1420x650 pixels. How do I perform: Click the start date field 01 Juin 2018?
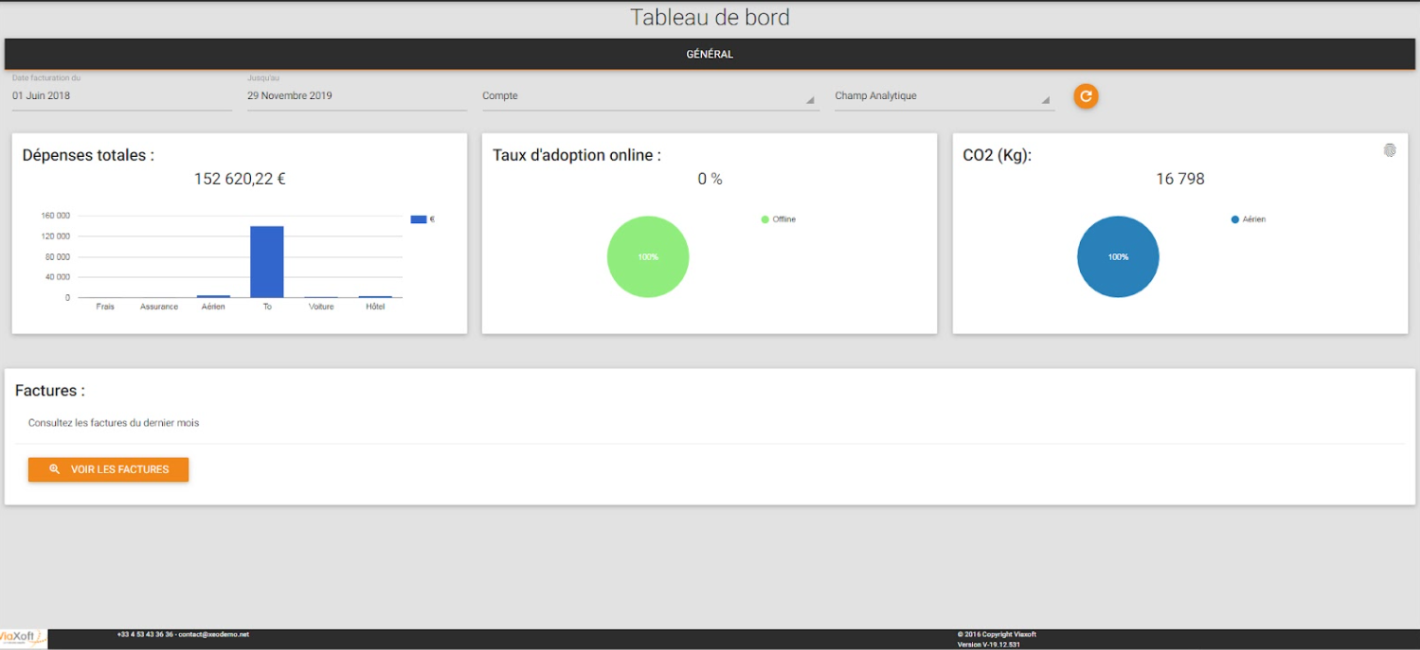[121, 96]
